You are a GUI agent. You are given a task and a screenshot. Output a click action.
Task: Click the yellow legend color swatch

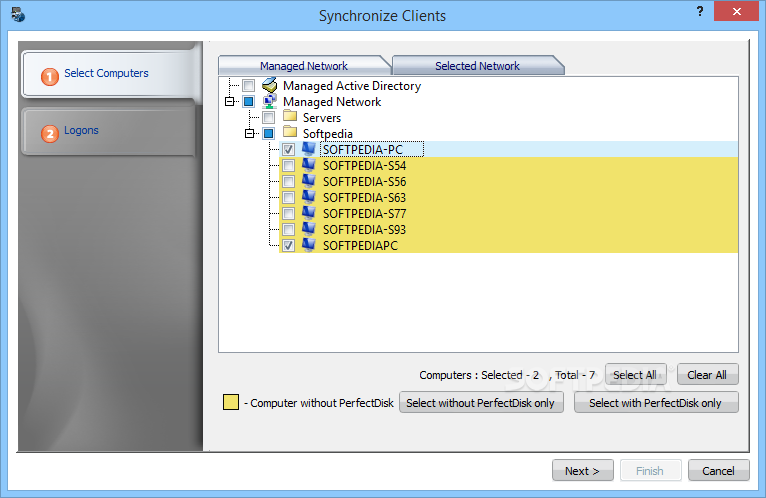click(231, 402)
